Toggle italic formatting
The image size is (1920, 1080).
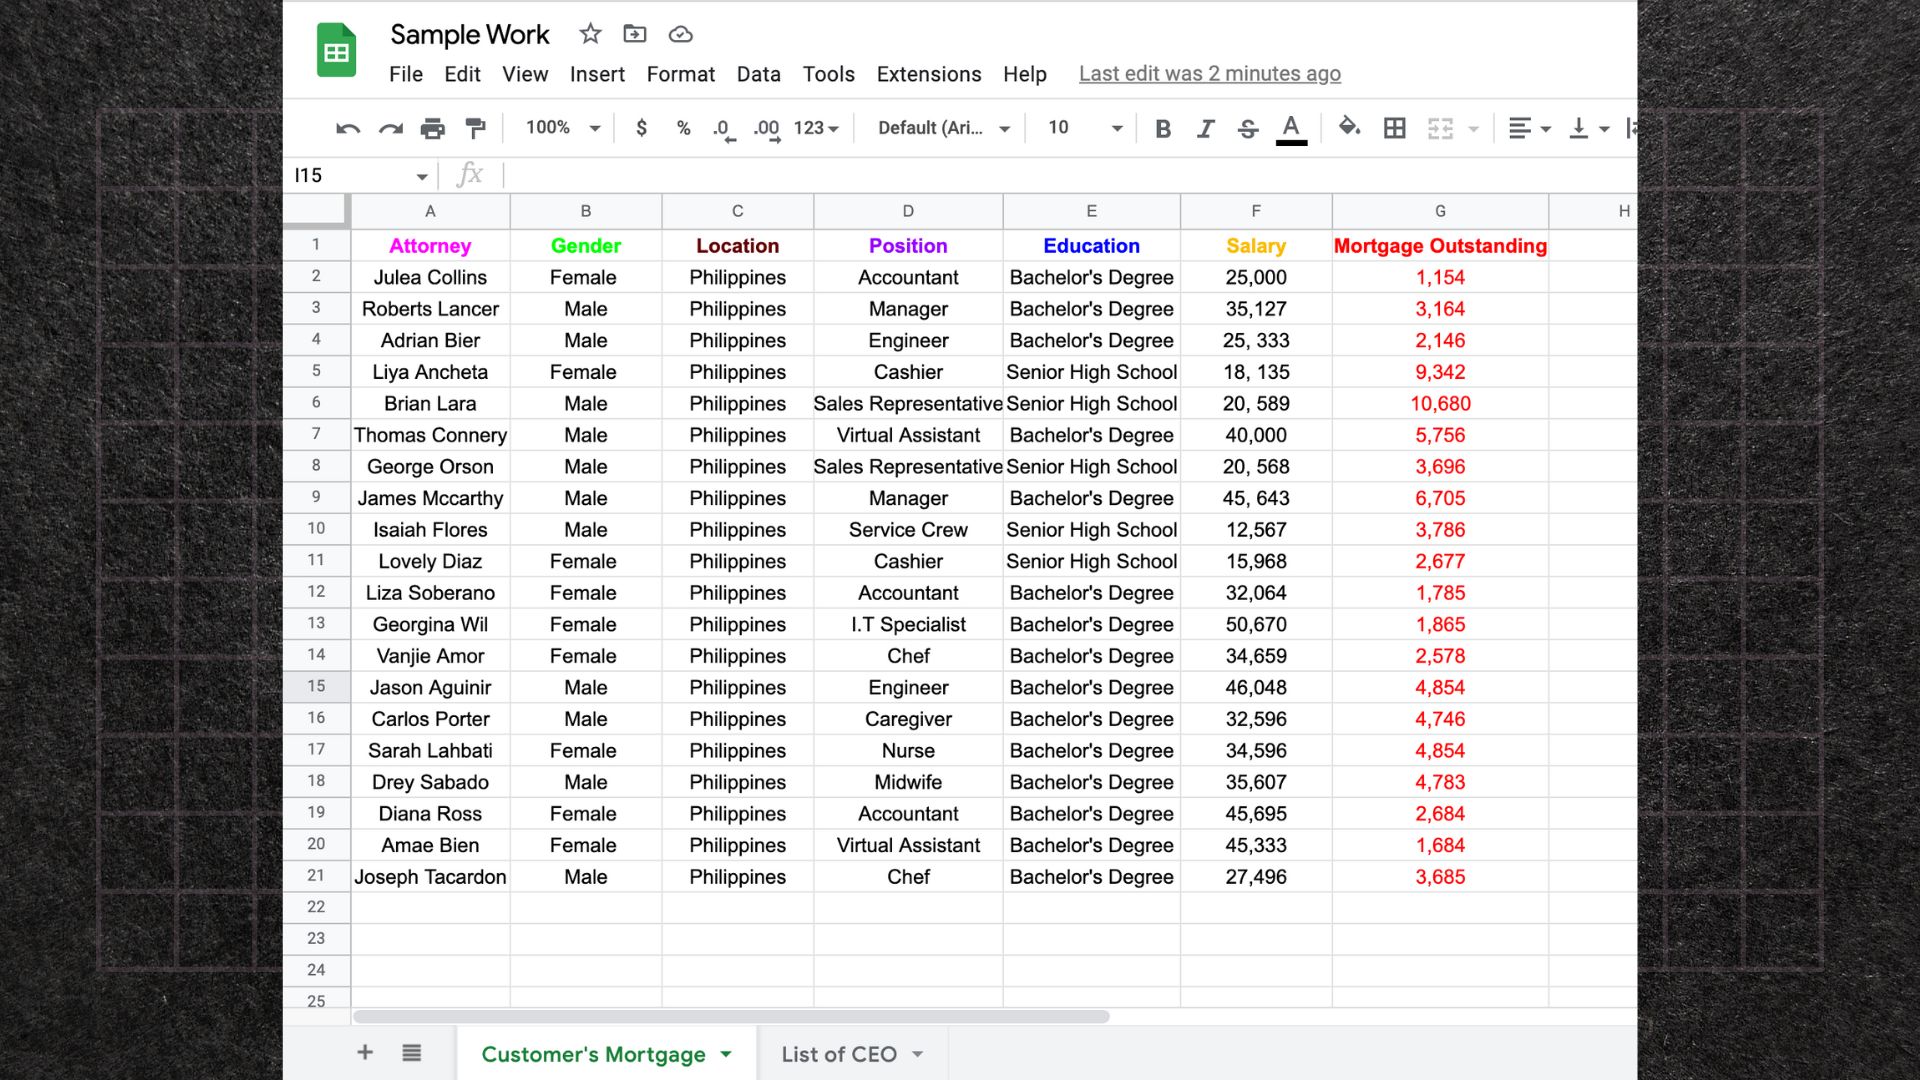point(1205,128)
